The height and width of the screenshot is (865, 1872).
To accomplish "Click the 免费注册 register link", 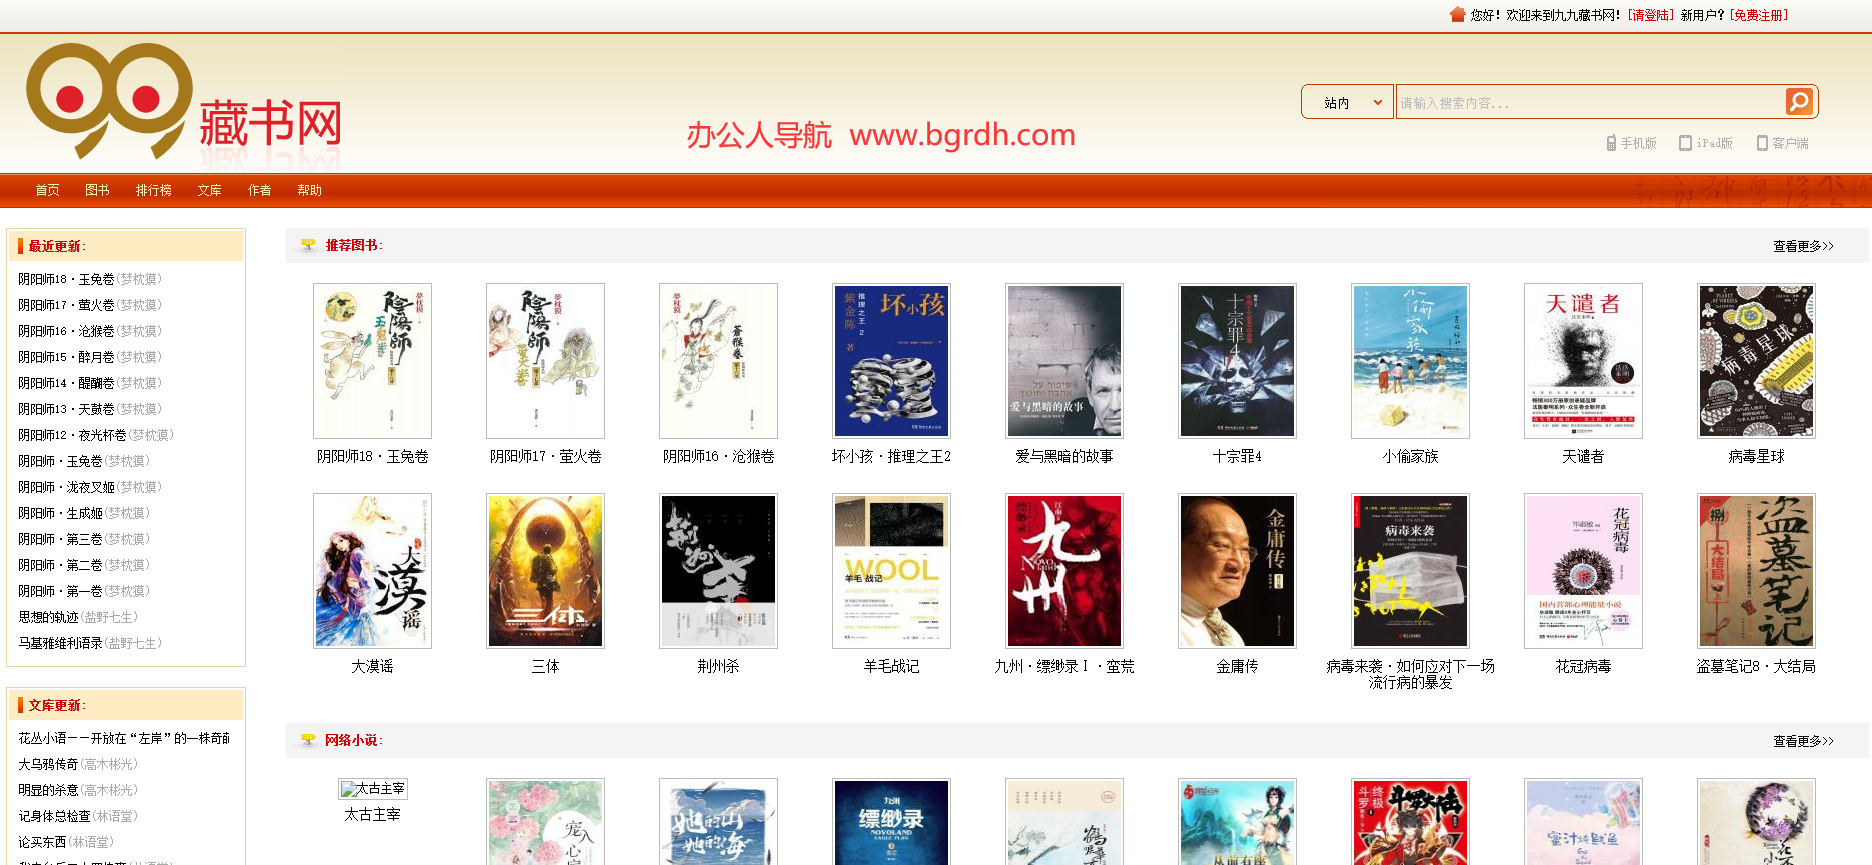I will [x=1759, y=15].
